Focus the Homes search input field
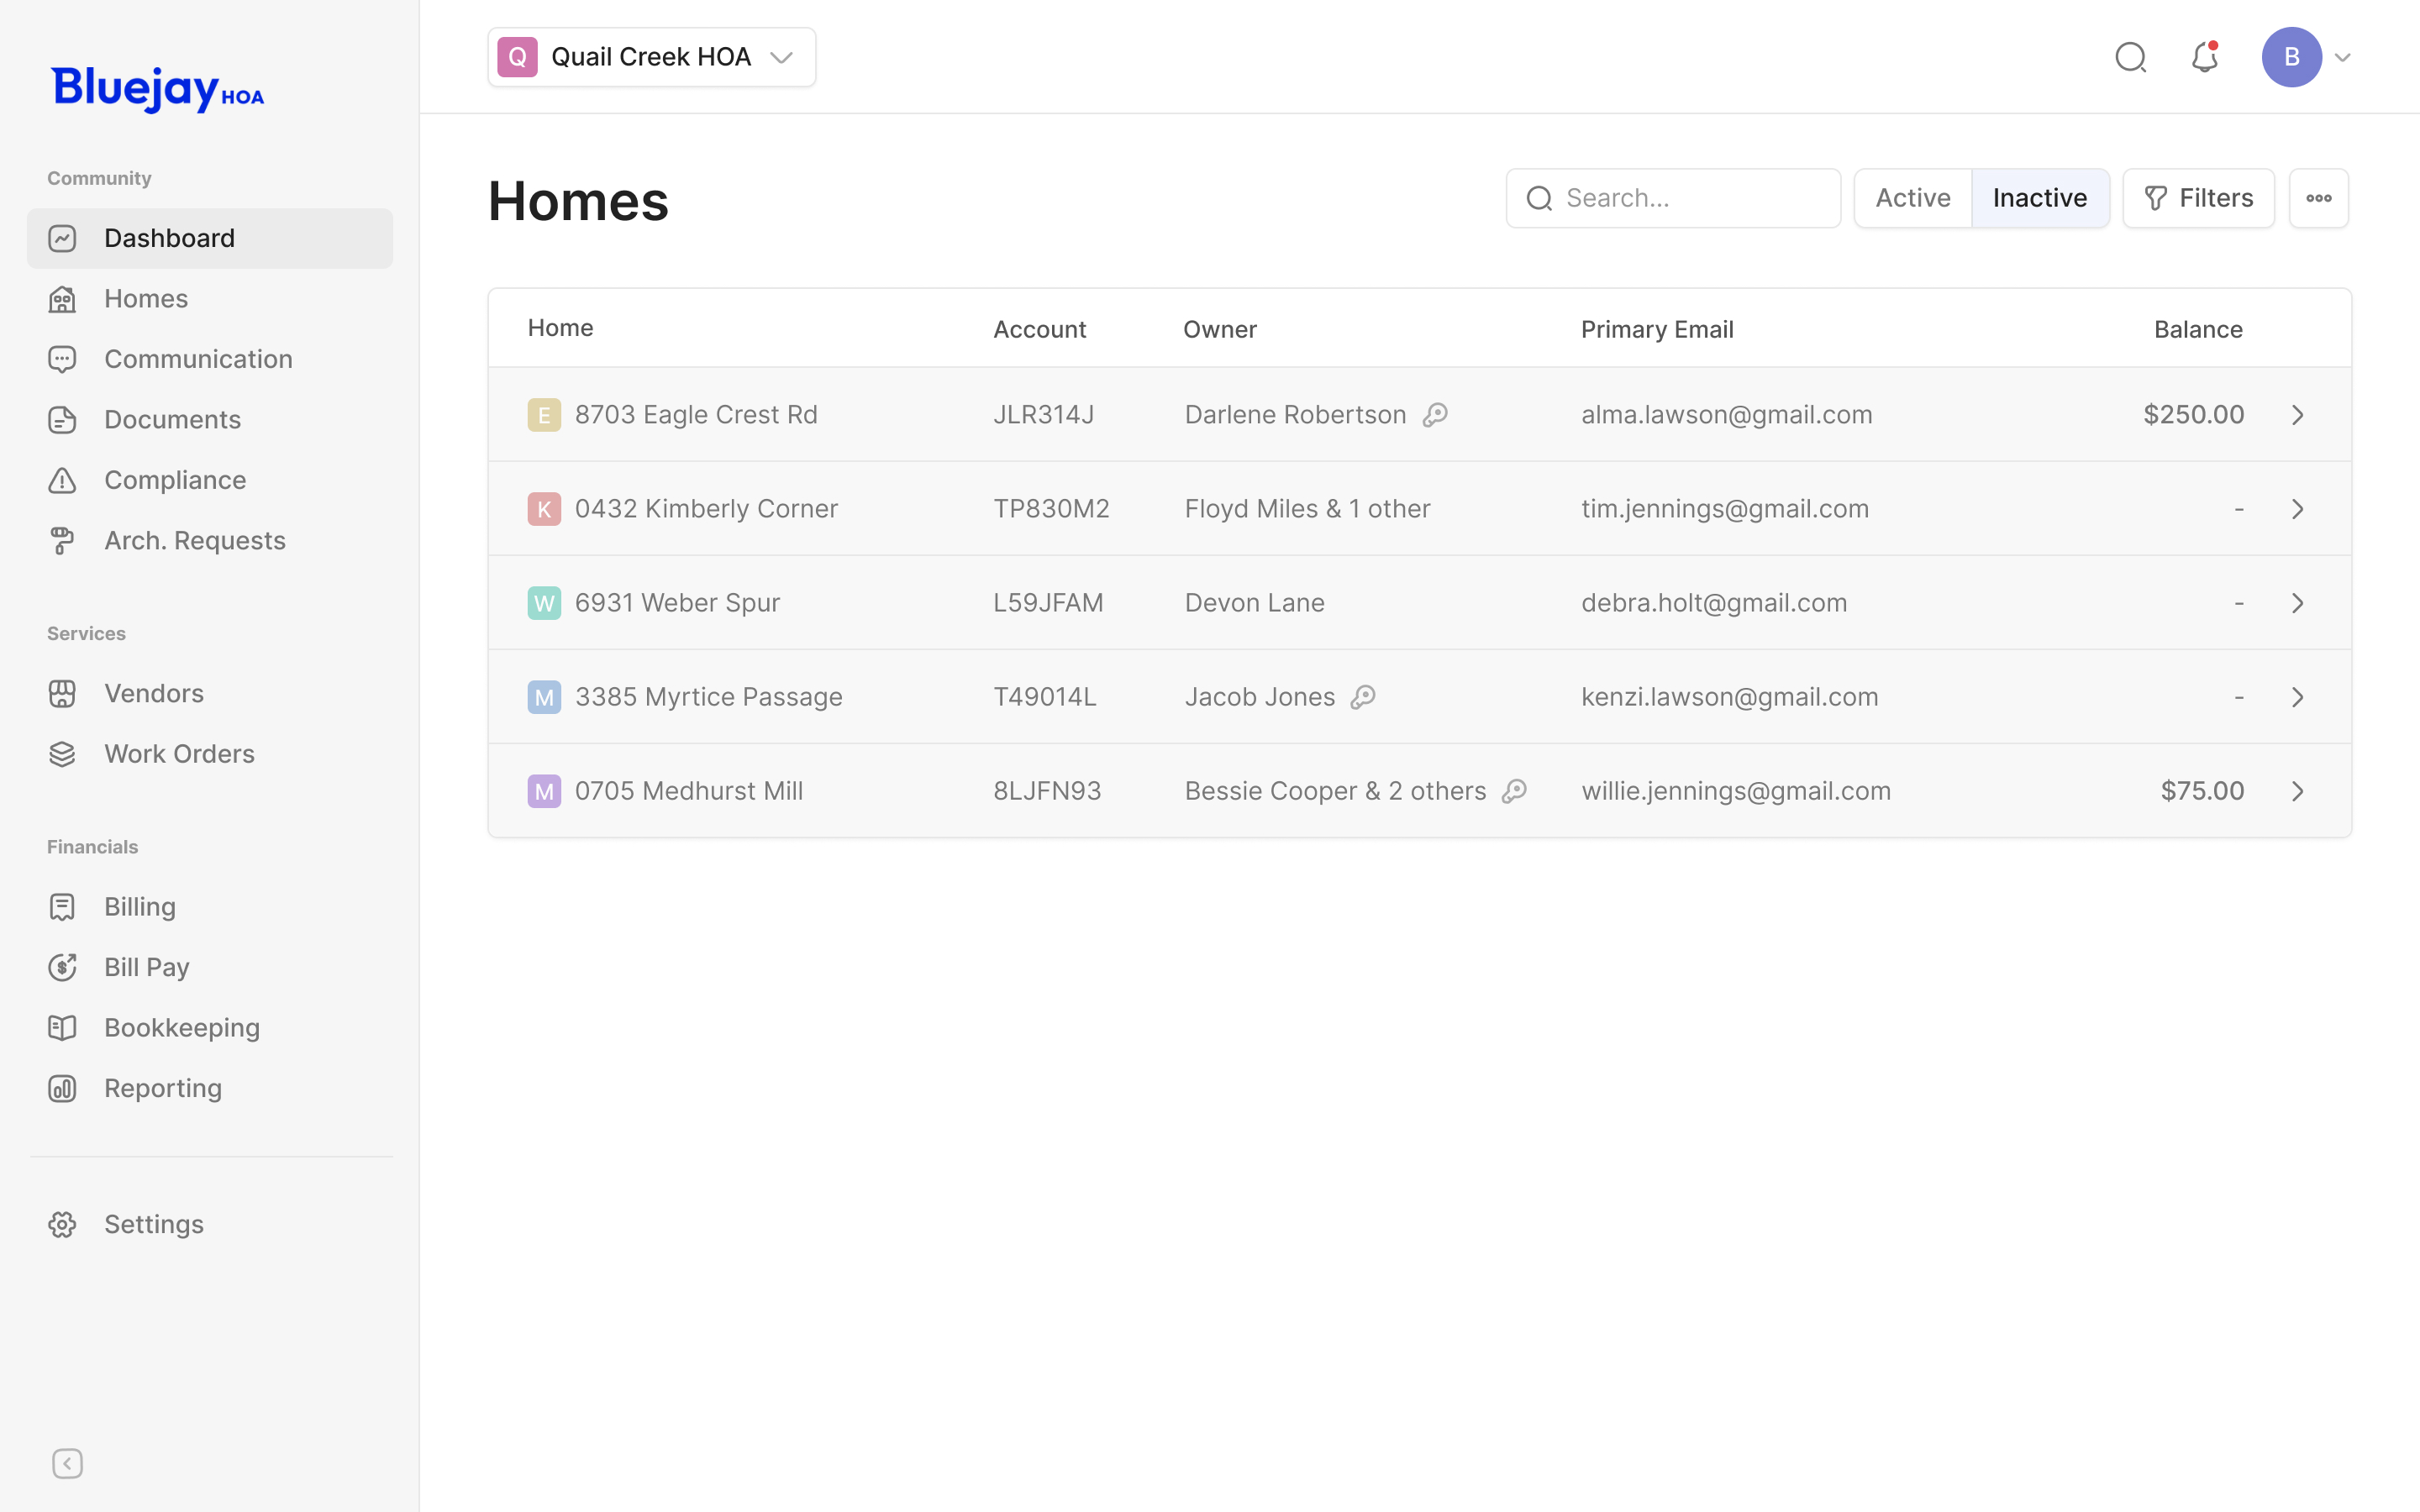 [1690, 198]
